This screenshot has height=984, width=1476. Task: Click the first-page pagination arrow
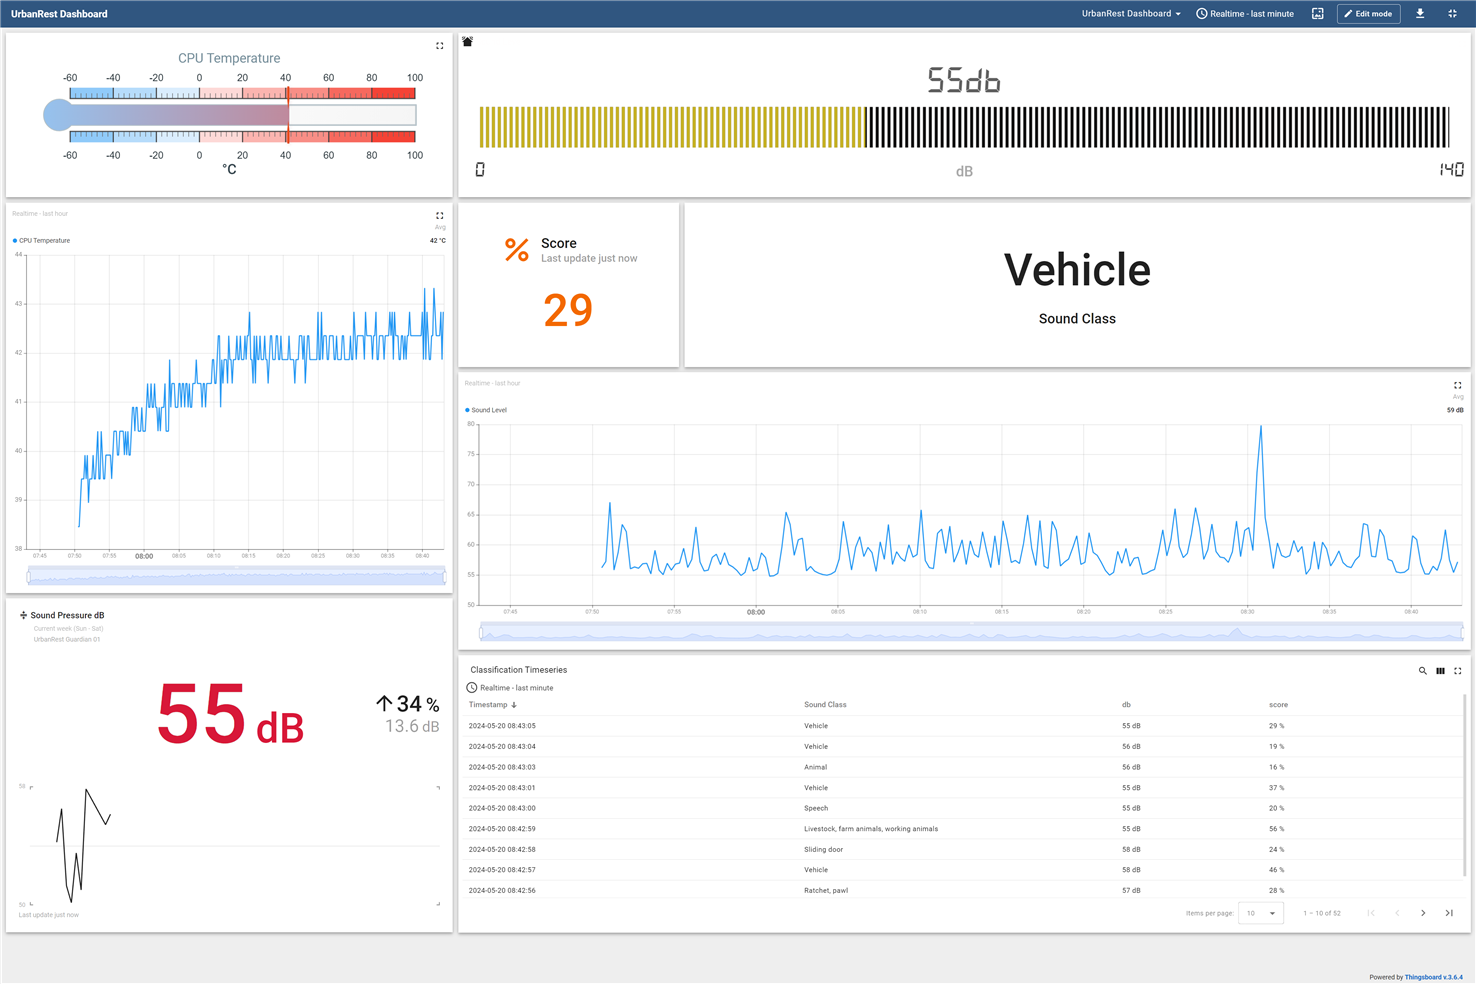pyautogui.click(x=1371, y=913)
